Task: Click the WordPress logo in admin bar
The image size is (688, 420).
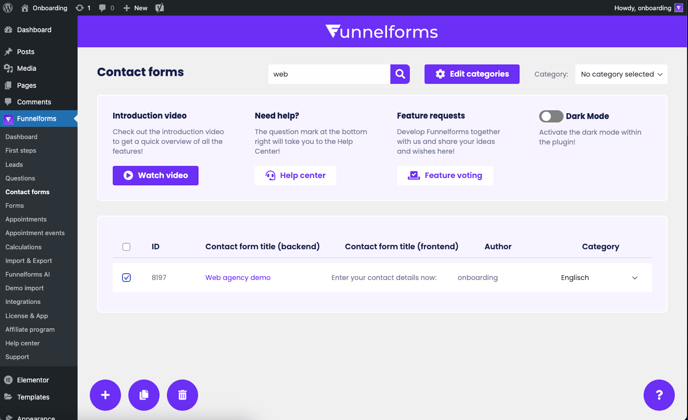Action: pos(8,8)
